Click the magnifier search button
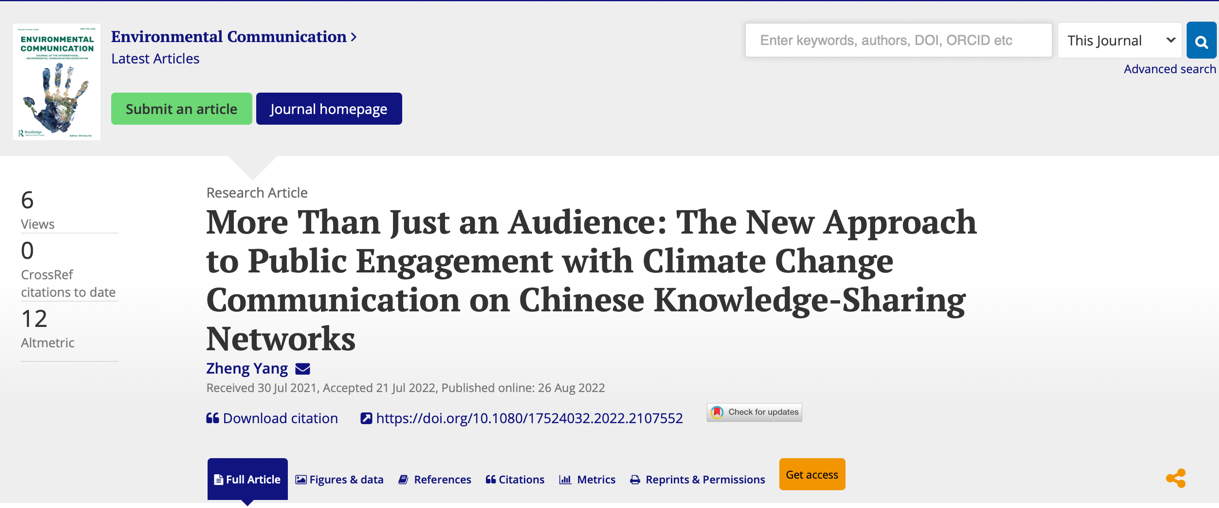Viewport: 1219px width, 508px height. [x=1201, y=41]
